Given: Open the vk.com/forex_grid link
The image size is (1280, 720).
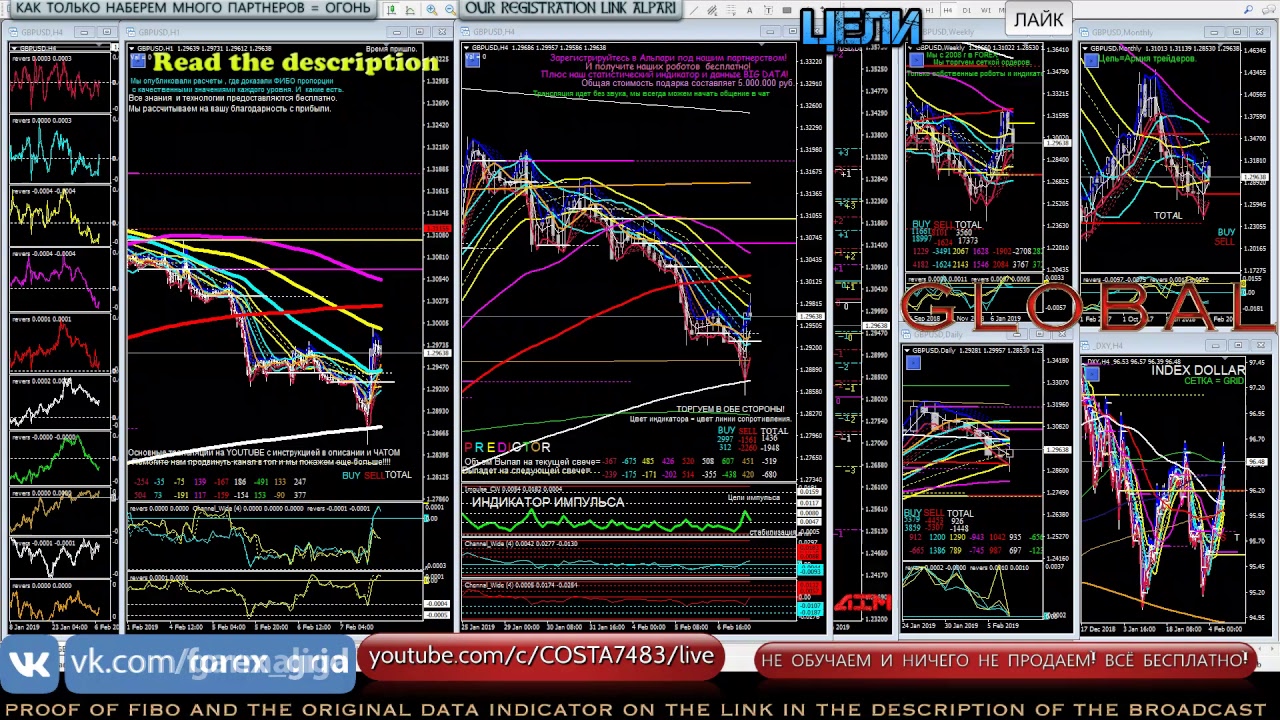Looking at the screenshot, I should (x=208, y=662).
